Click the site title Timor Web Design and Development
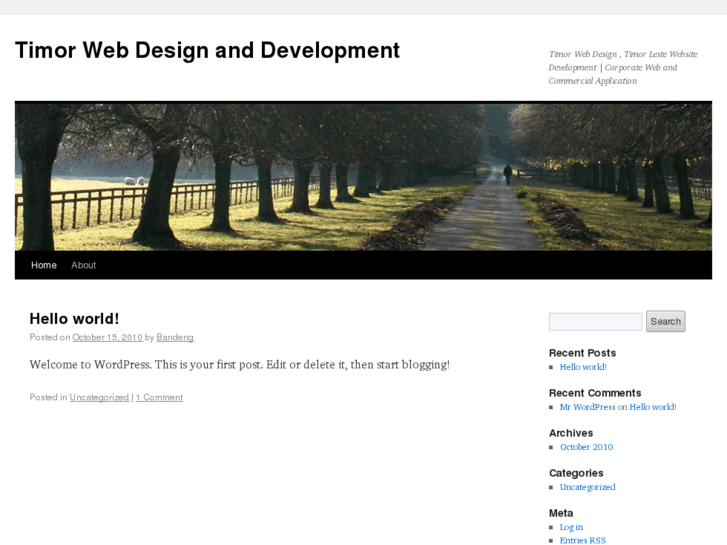This screenshot has width=727, height=545. tap(207, 50)
